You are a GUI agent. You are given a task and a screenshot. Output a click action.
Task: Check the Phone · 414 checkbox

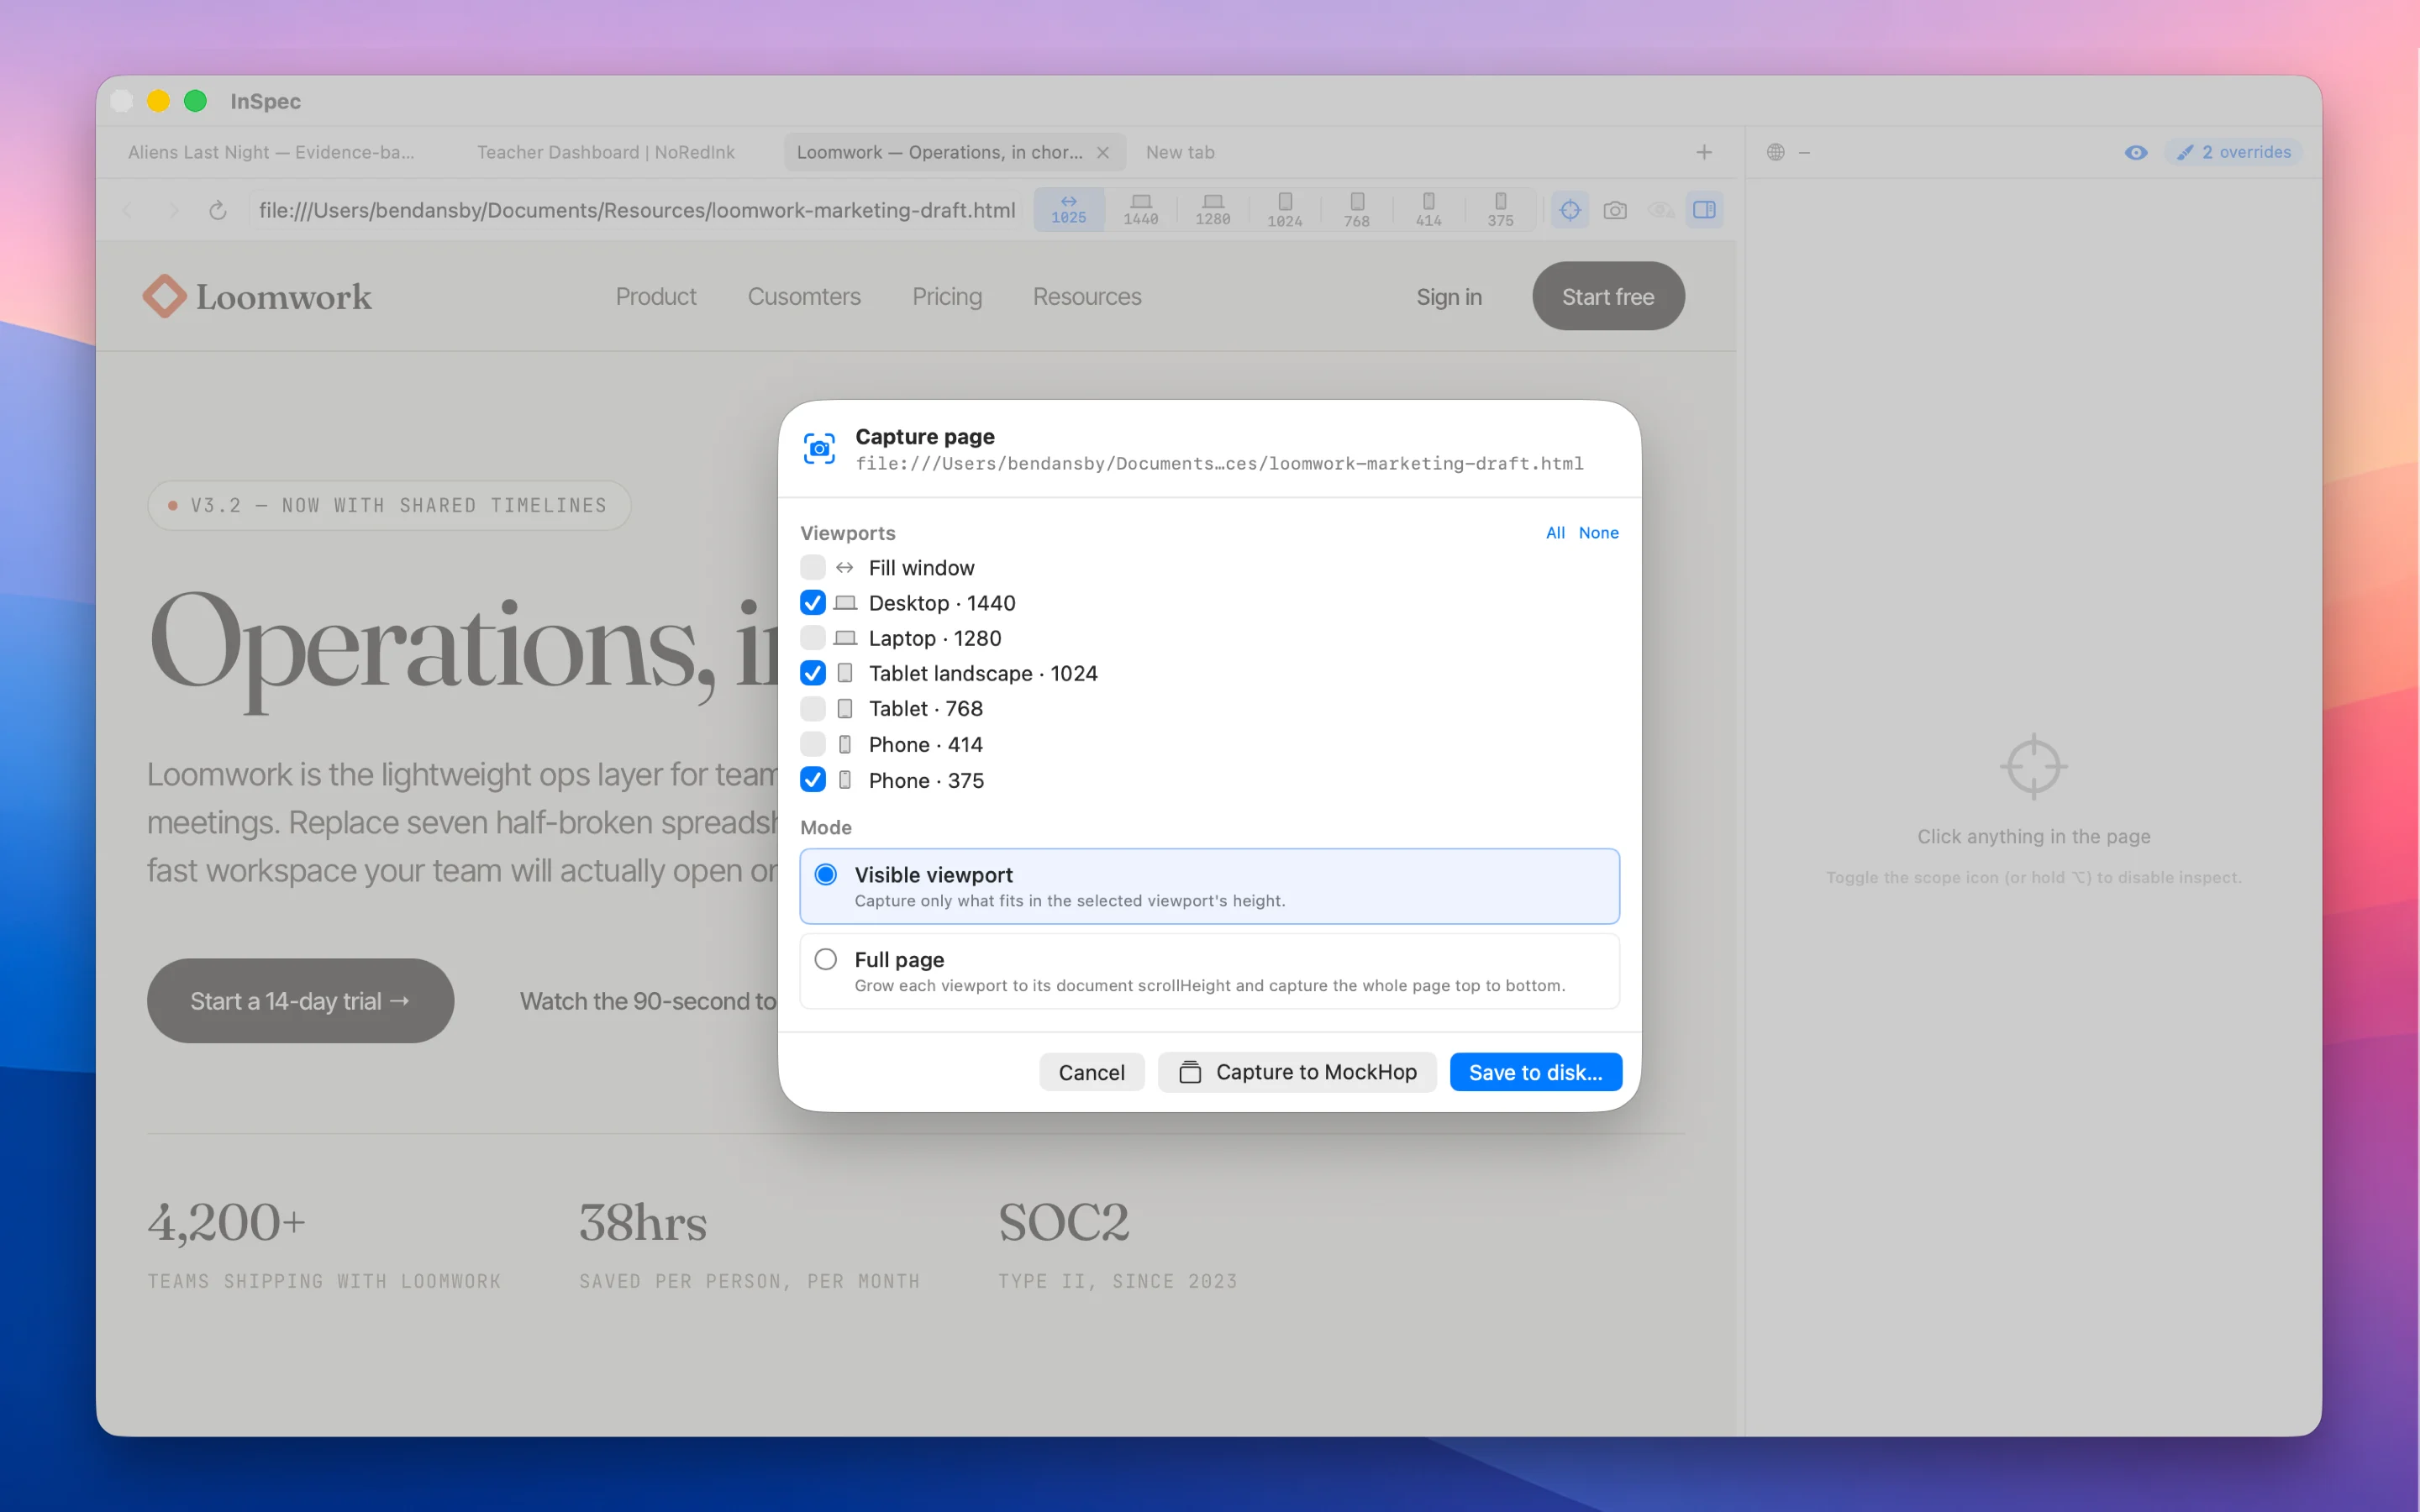pyautogui.click(x=813, y=744)
